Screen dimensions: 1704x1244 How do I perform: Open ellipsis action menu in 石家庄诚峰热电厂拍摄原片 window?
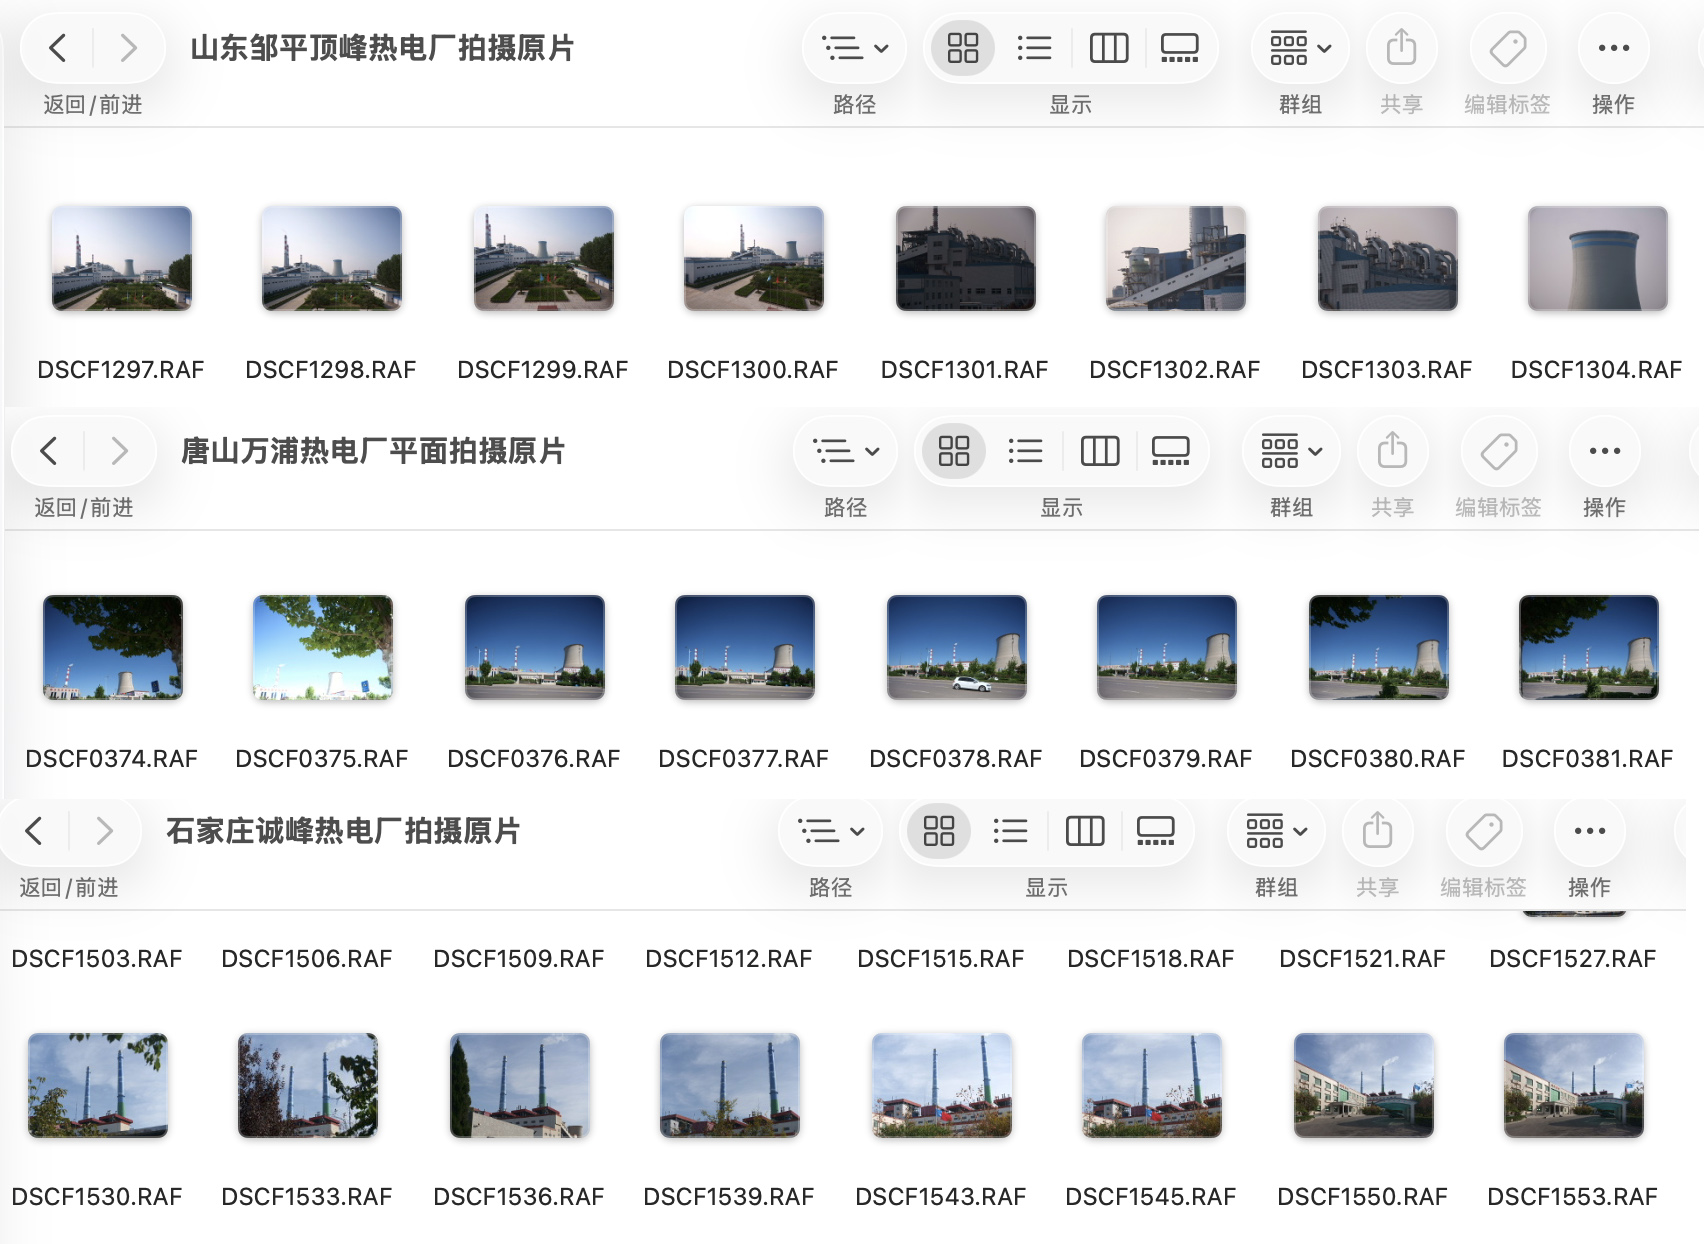(x=1590, y=831)
